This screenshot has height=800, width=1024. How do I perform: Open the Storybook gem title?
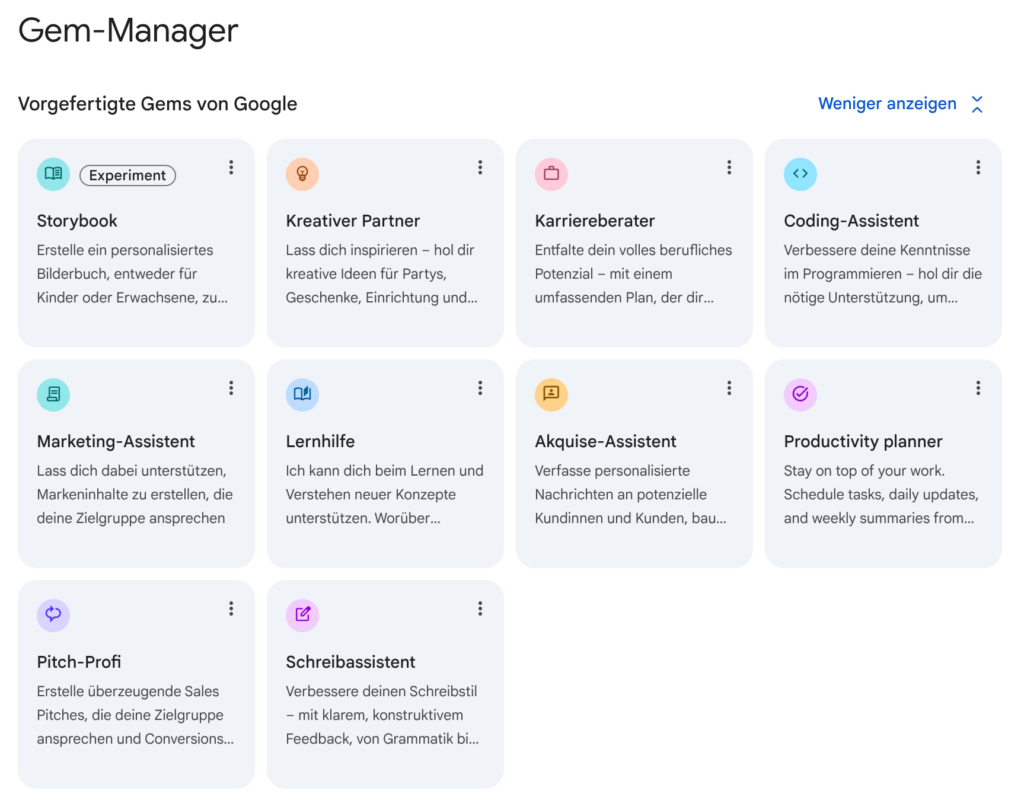(x=77, y=221)
